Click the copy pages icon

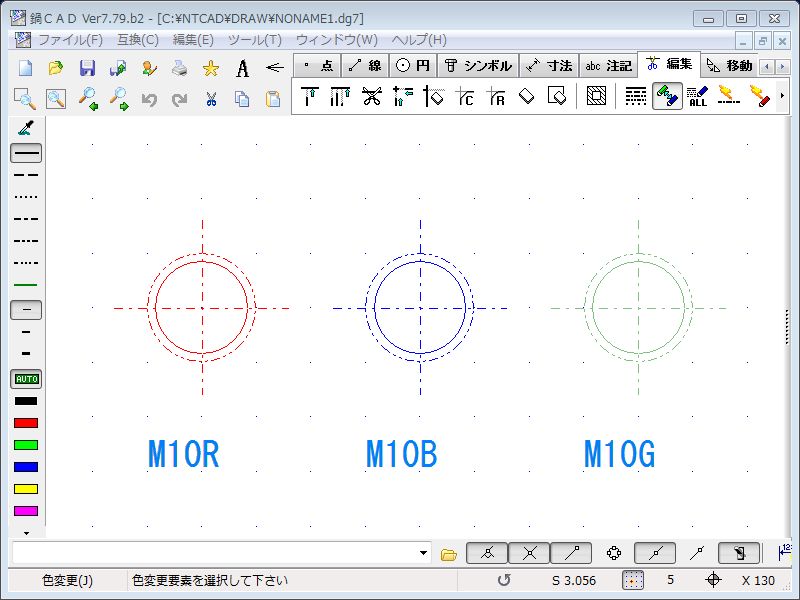tap(242, 99)
